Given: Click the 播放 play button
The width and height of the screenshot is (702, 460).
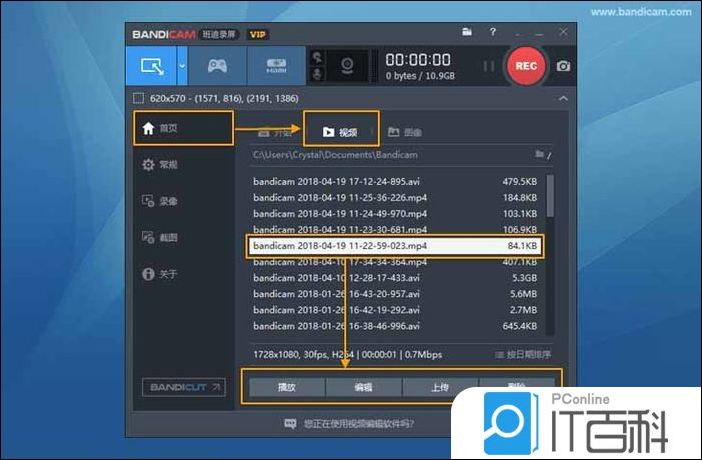Looking at the screenshot, I should (287, 387).
